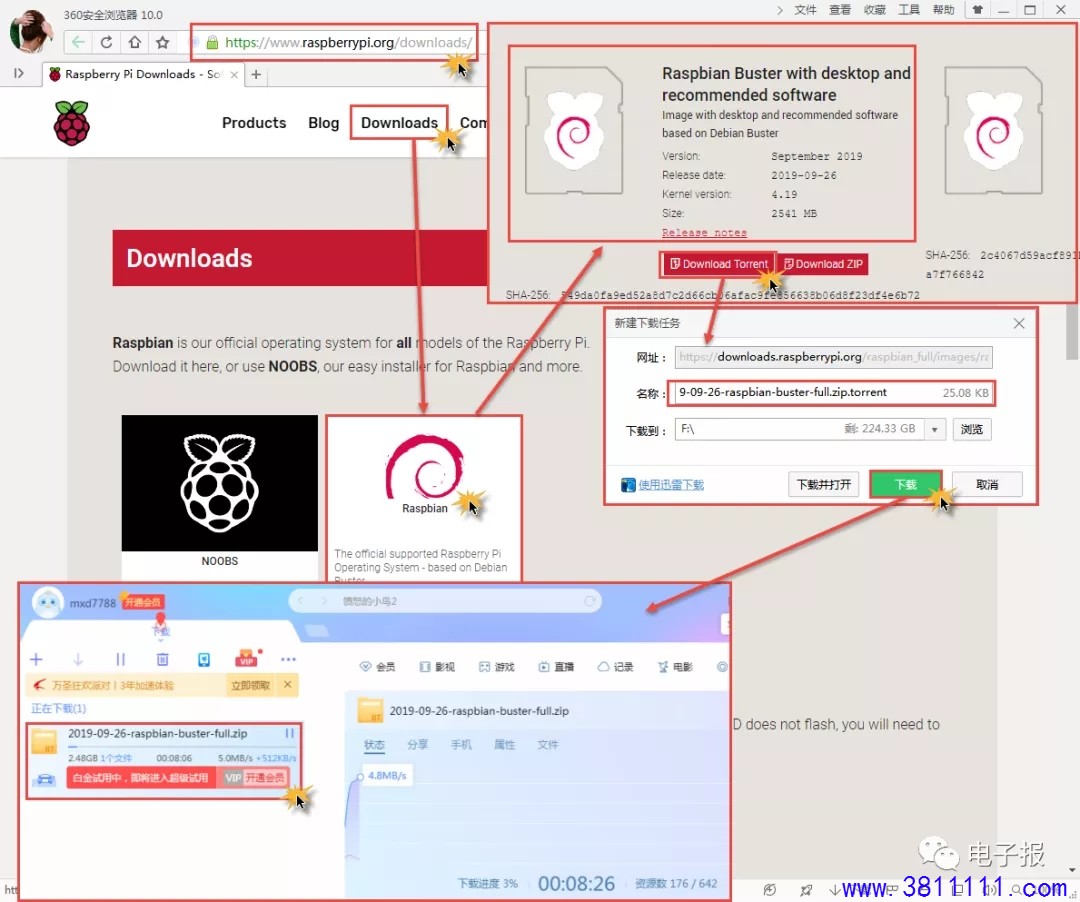Switch to the 手机 detail tab
This screenshot has width=1080, height=902.
(461, 745)
